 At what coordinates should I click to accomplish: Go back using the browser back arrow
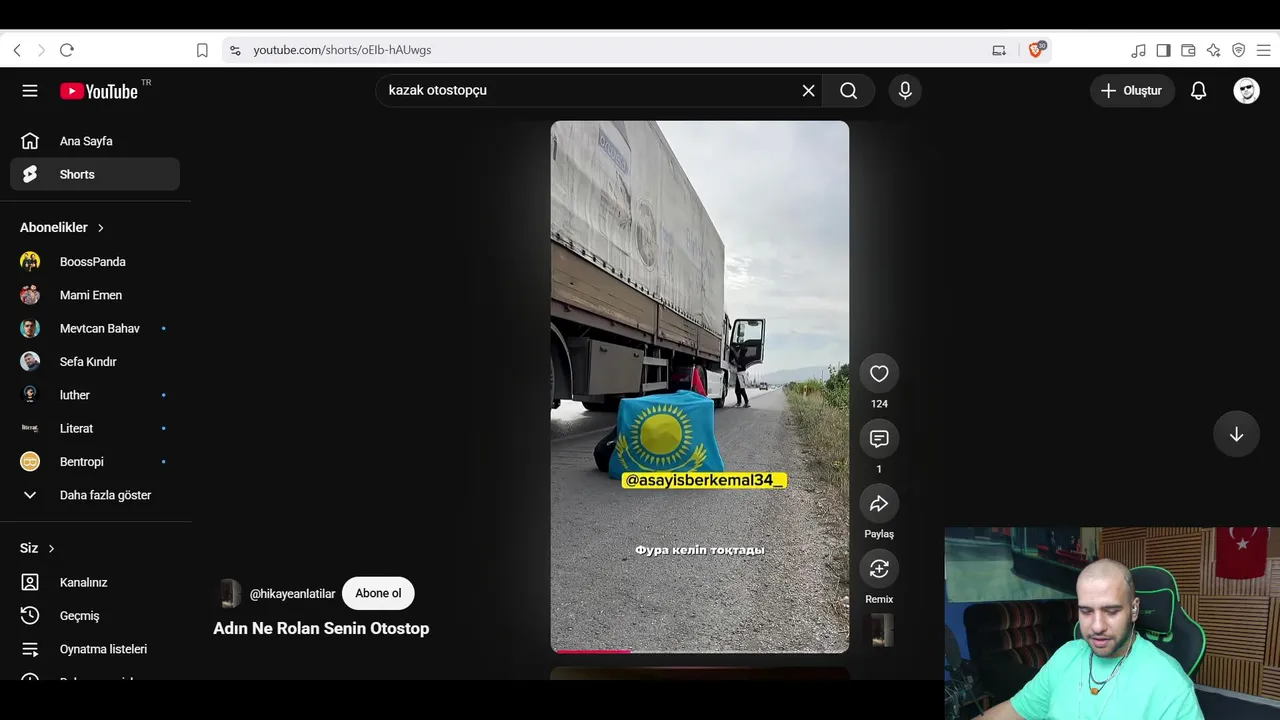pos(17,50)
